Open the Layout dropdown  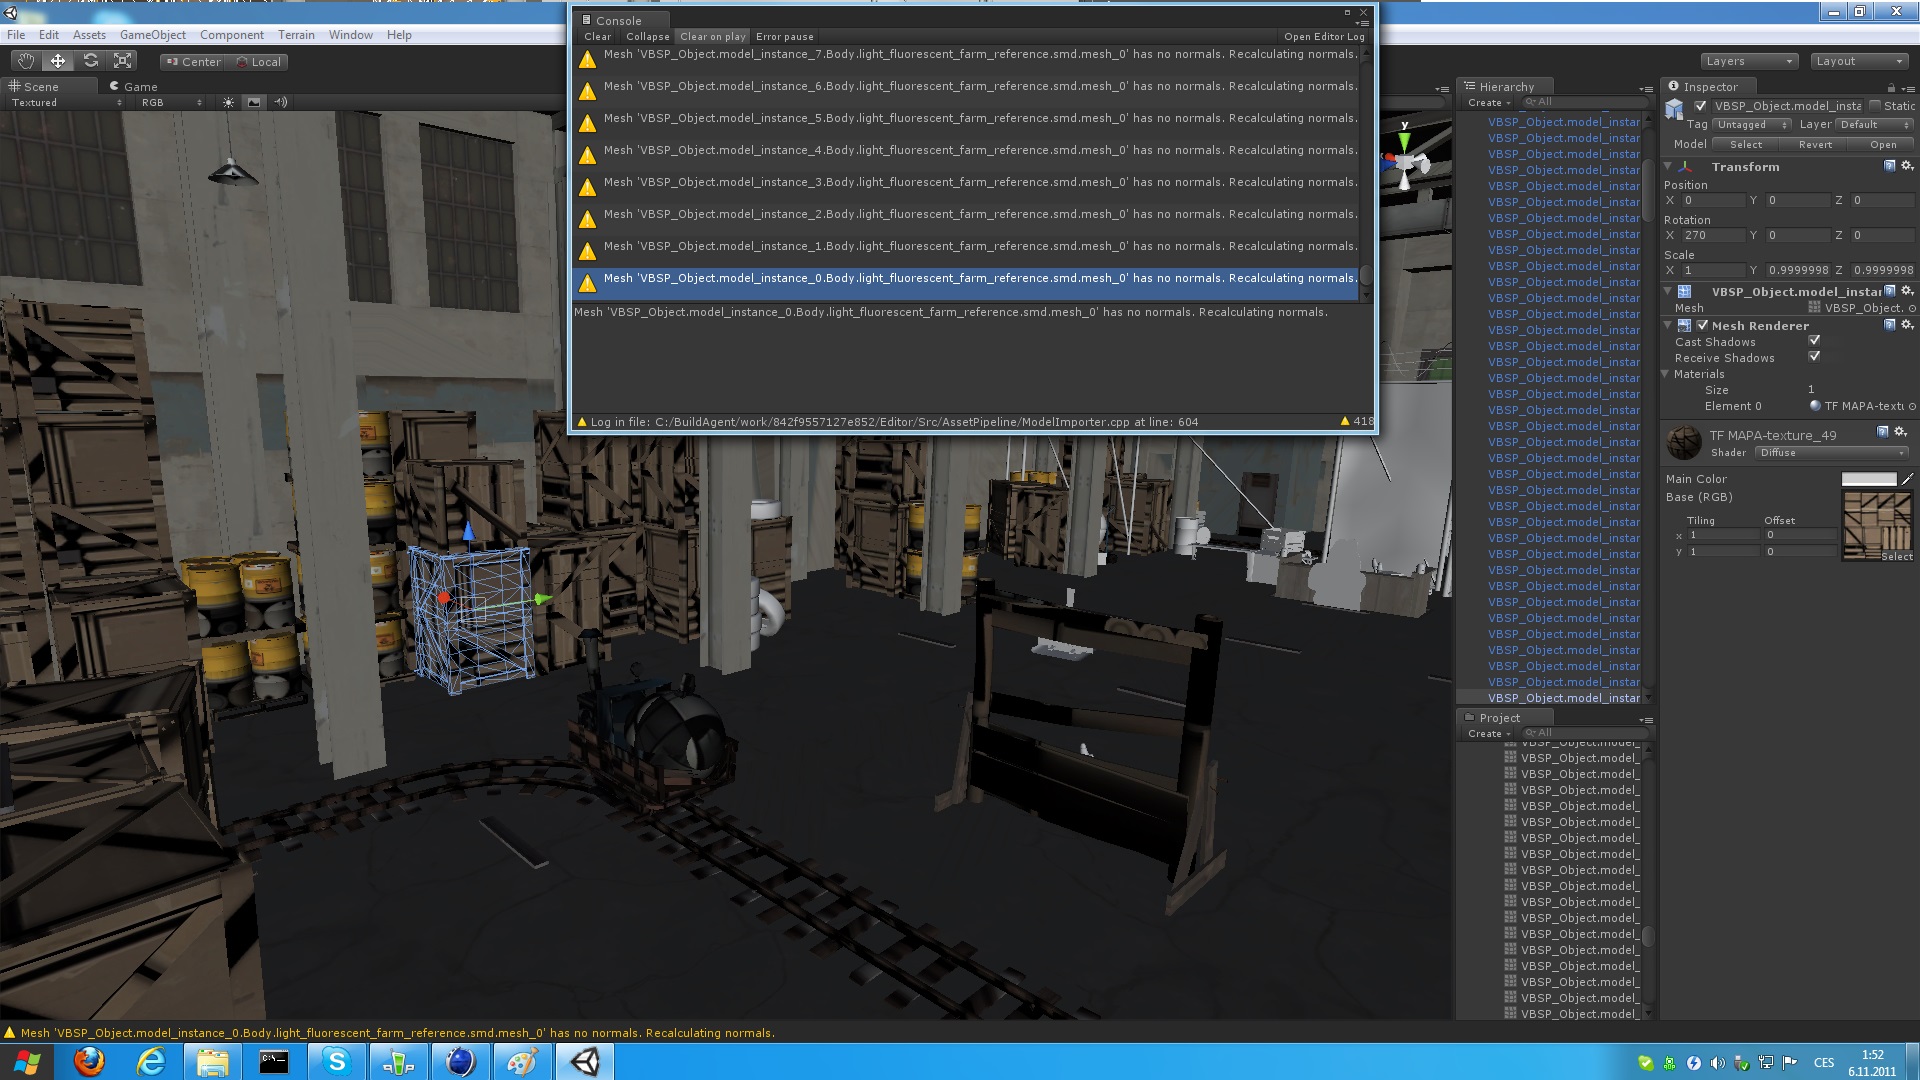point(1859,61)
